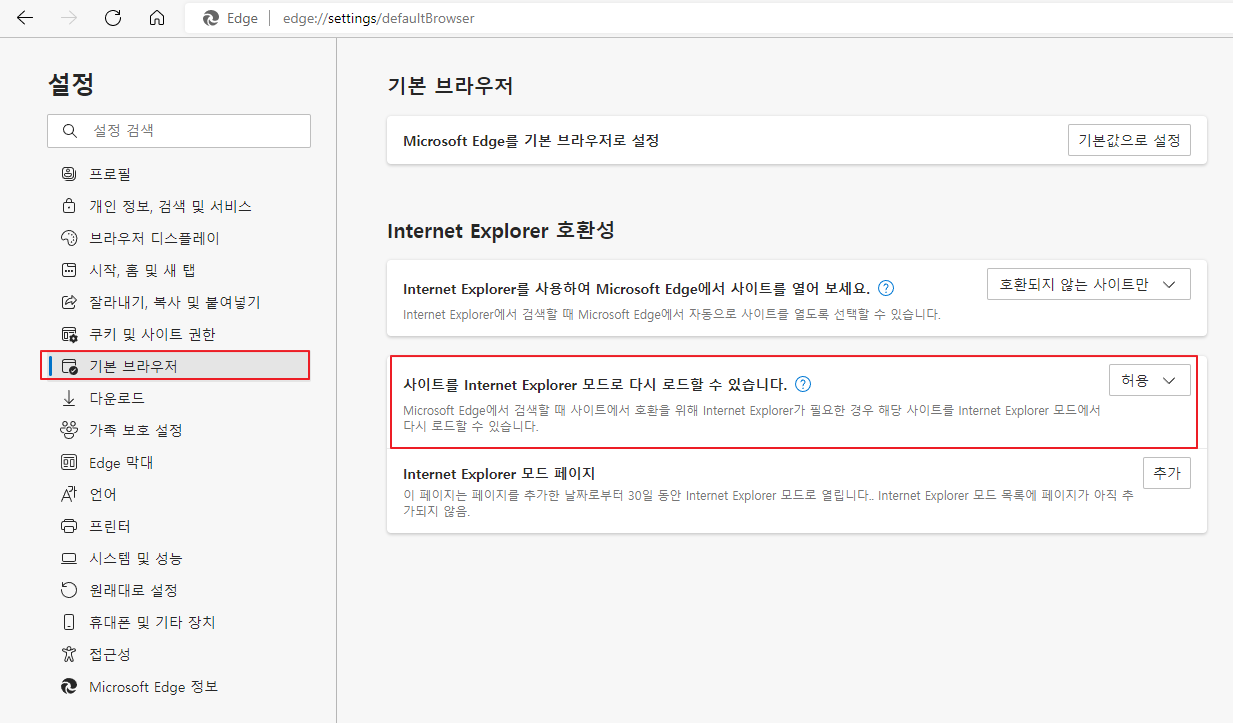
Task: Click the reset icon beside 원래대로 설정
Action: [69, 590]
